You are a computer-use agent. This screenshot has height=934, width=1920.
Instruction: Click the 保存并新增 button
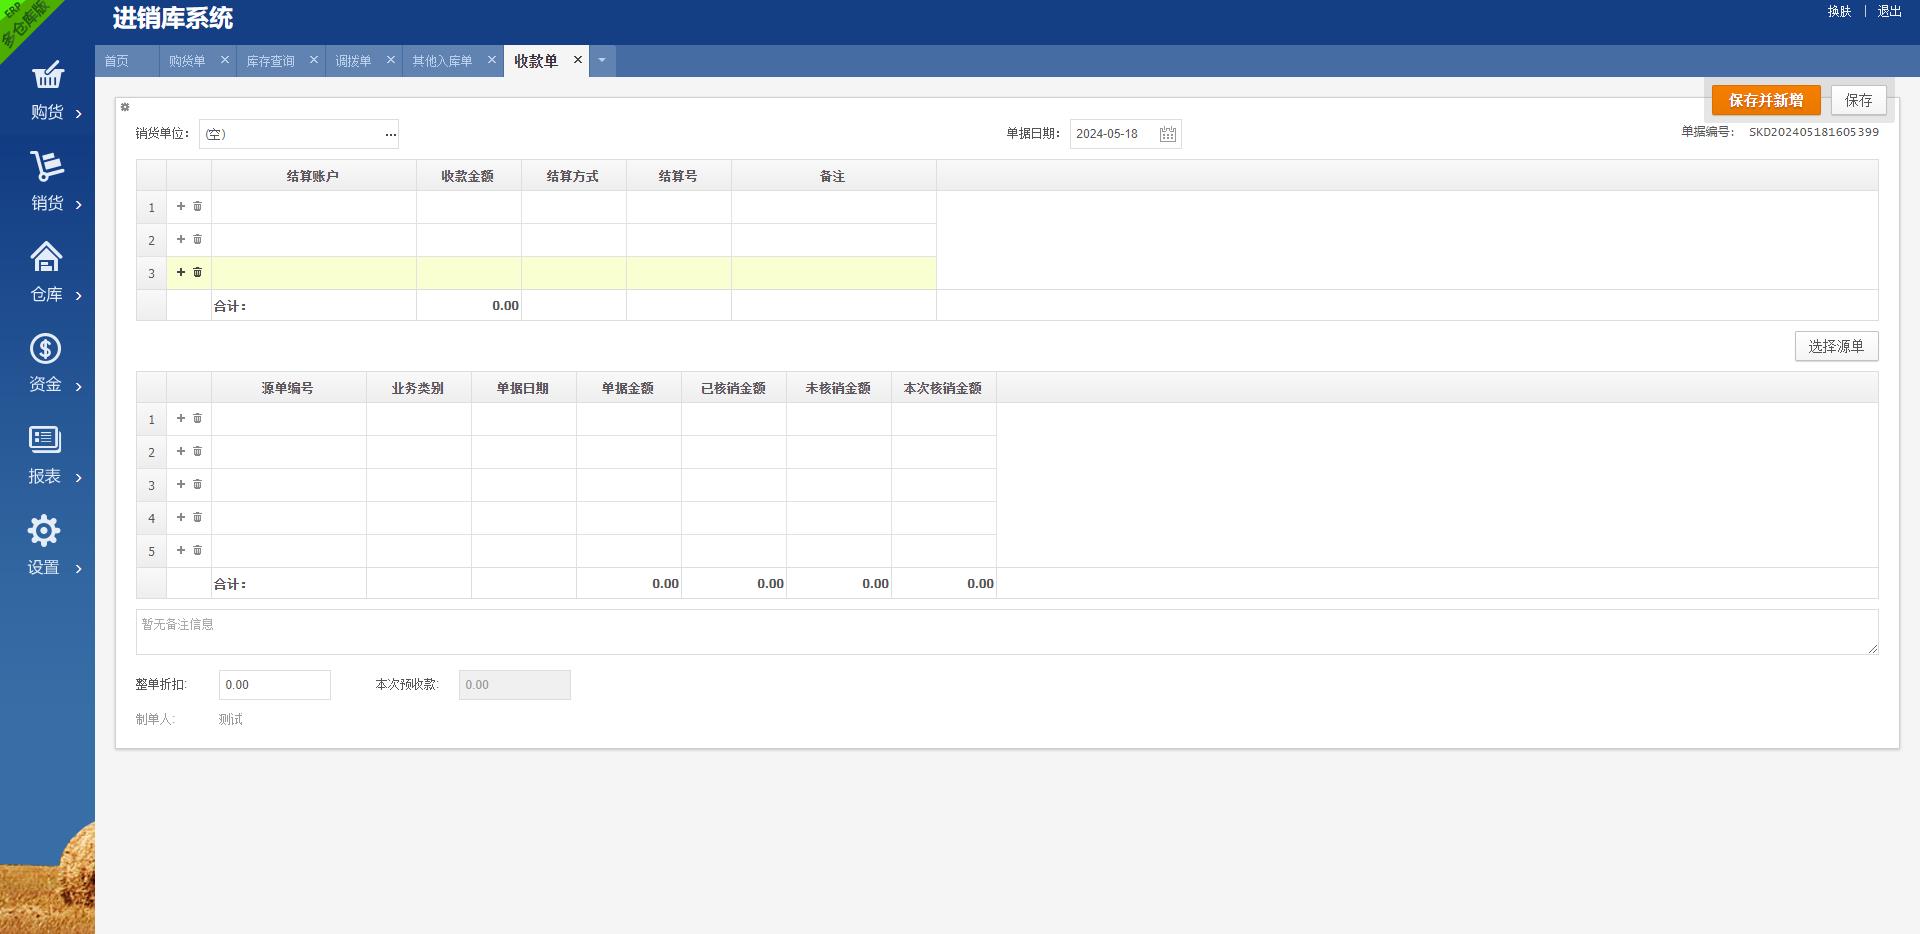point(1766,100)
